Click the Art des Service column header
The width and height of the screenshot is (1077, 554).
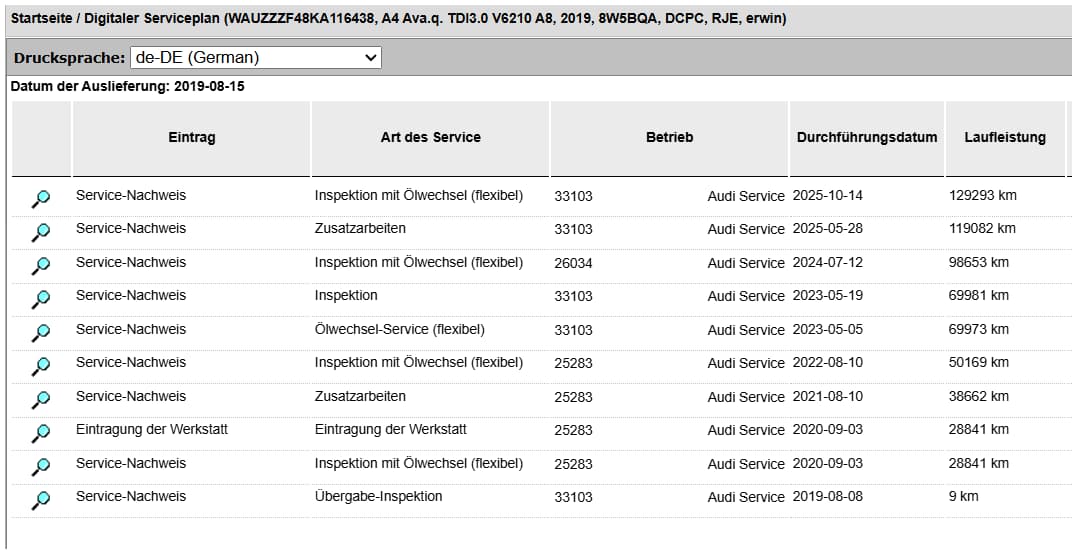point(430,138)
